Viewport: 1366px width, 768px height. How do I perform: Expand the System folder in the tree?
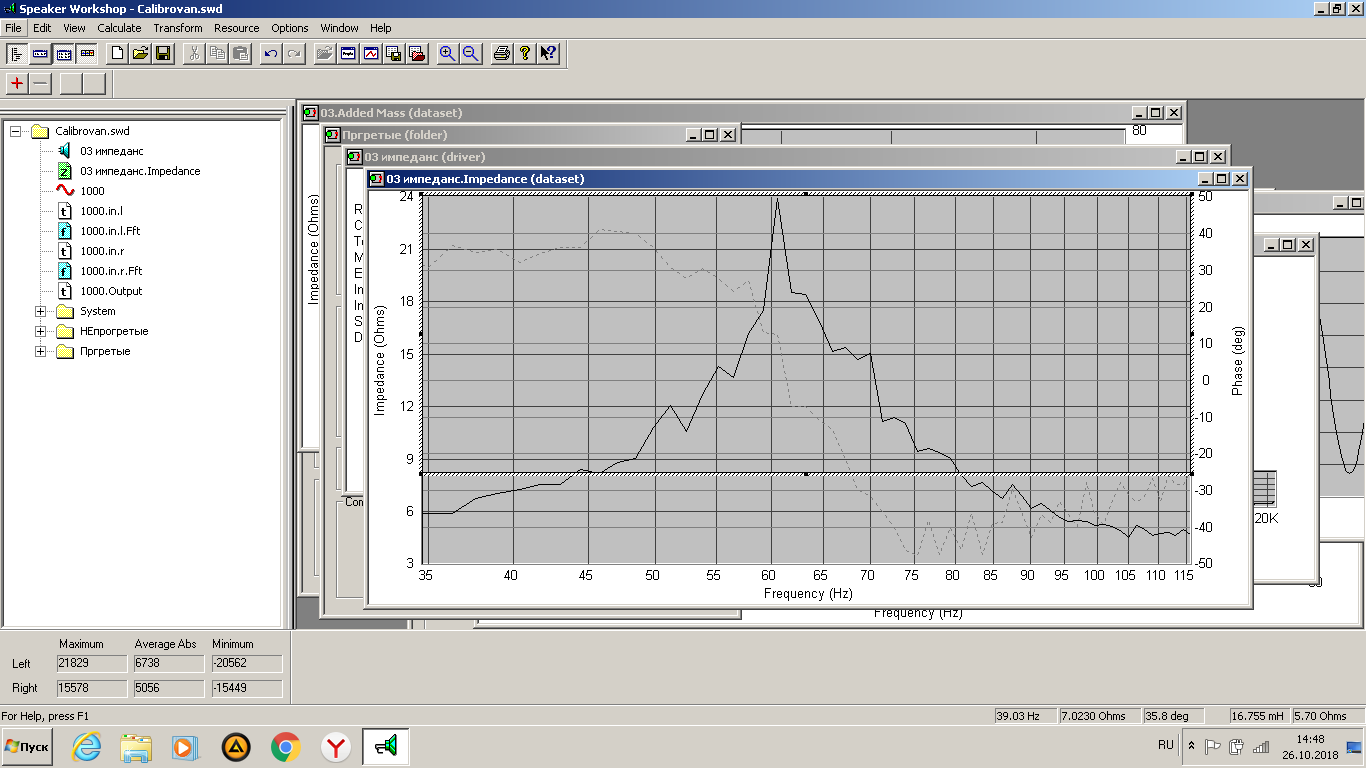click(41, 311)
